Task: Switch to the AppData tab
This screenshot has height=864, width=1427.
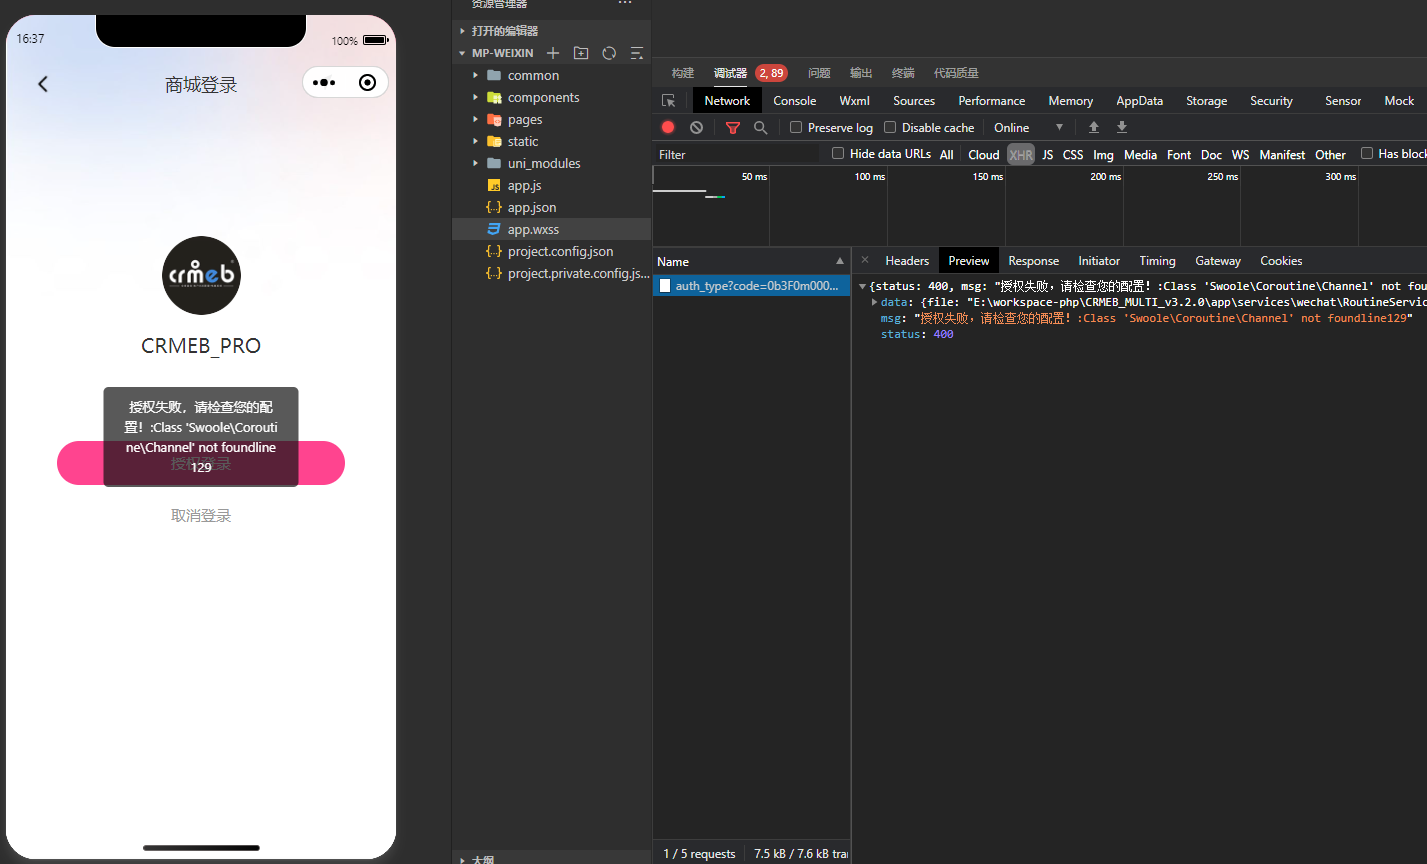Action: [1139, 101]
